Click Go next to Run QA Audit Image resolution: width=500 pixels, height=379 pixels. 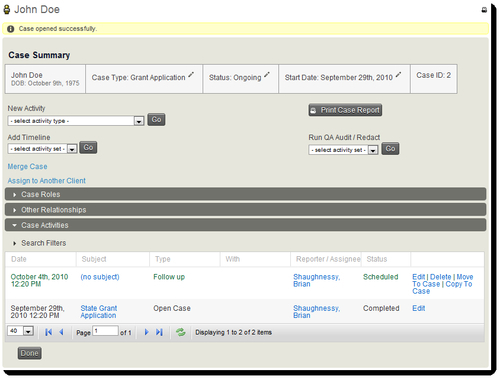click(x=390, y=149)
